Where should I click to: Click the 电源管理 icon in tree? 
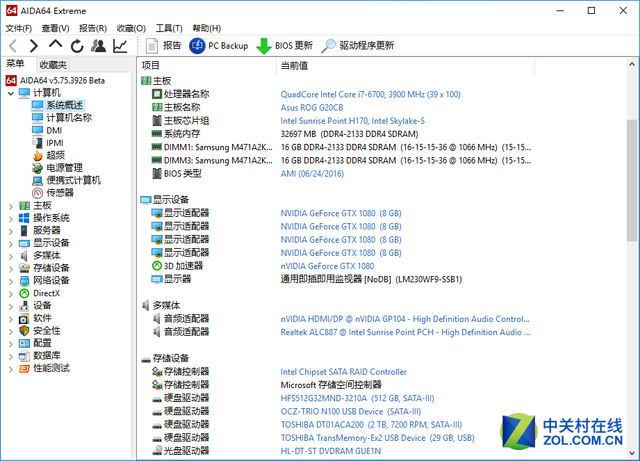point(38,168)
